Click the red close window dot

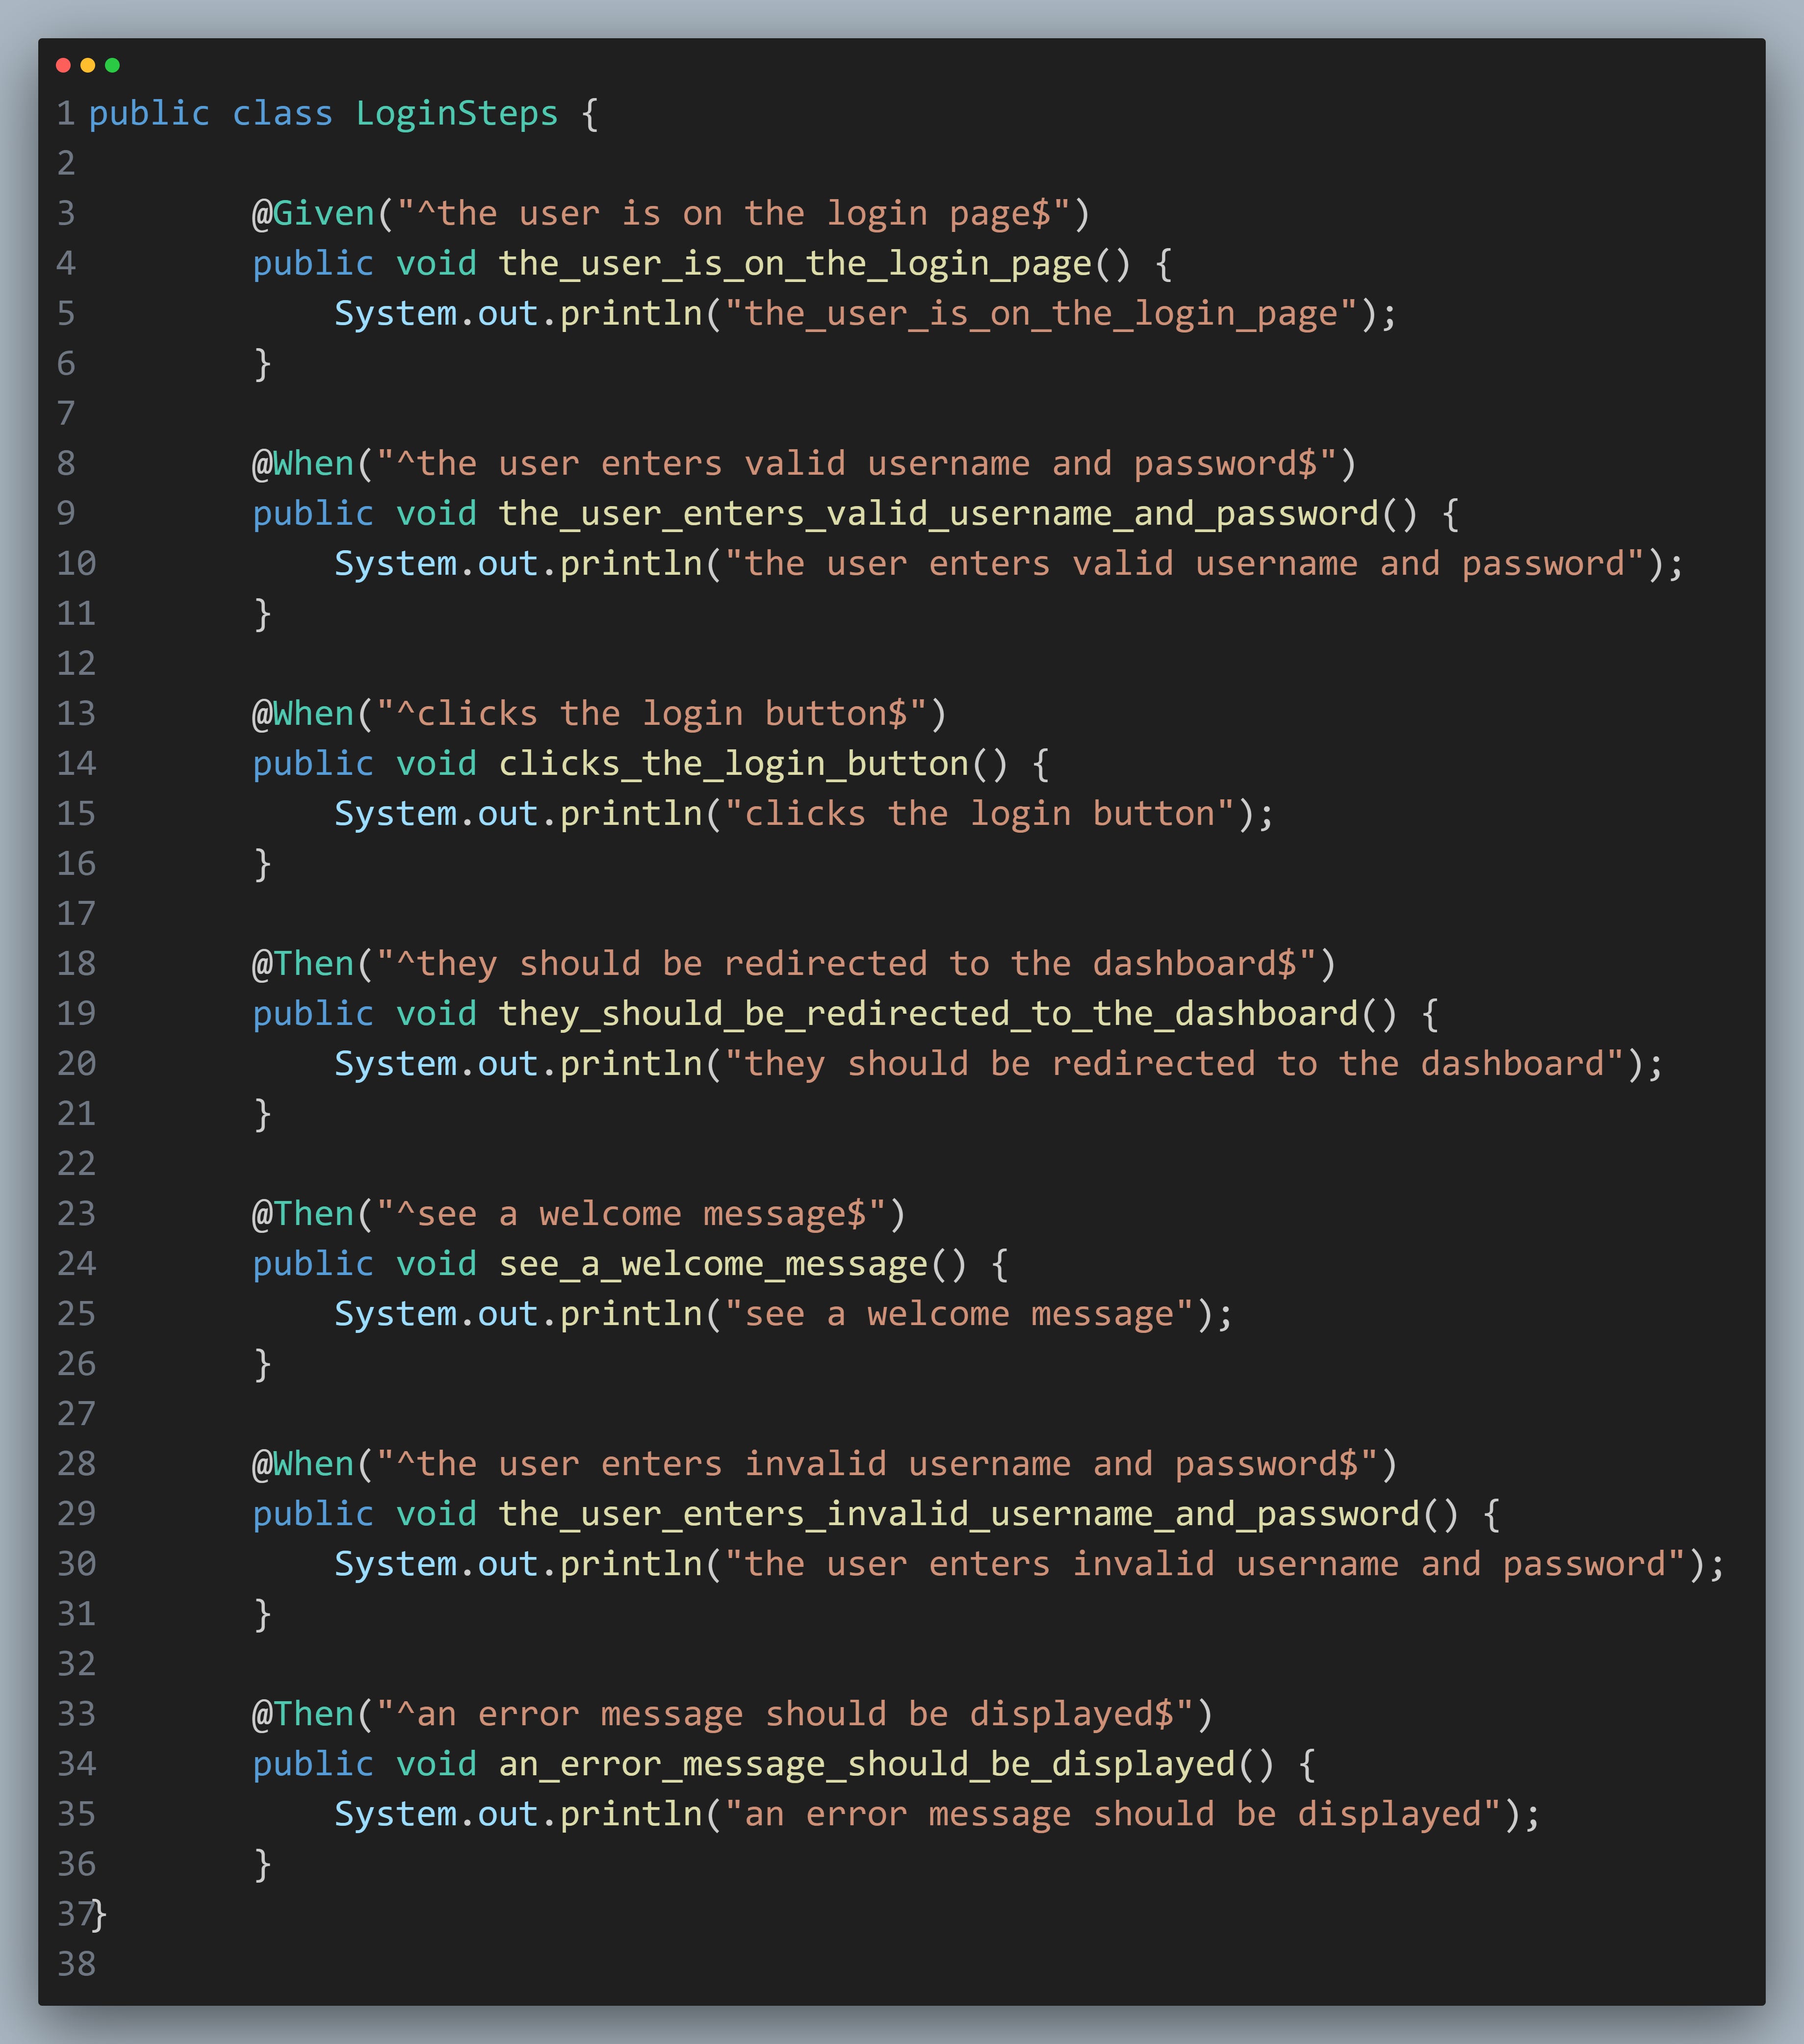[x=63, y=65]
